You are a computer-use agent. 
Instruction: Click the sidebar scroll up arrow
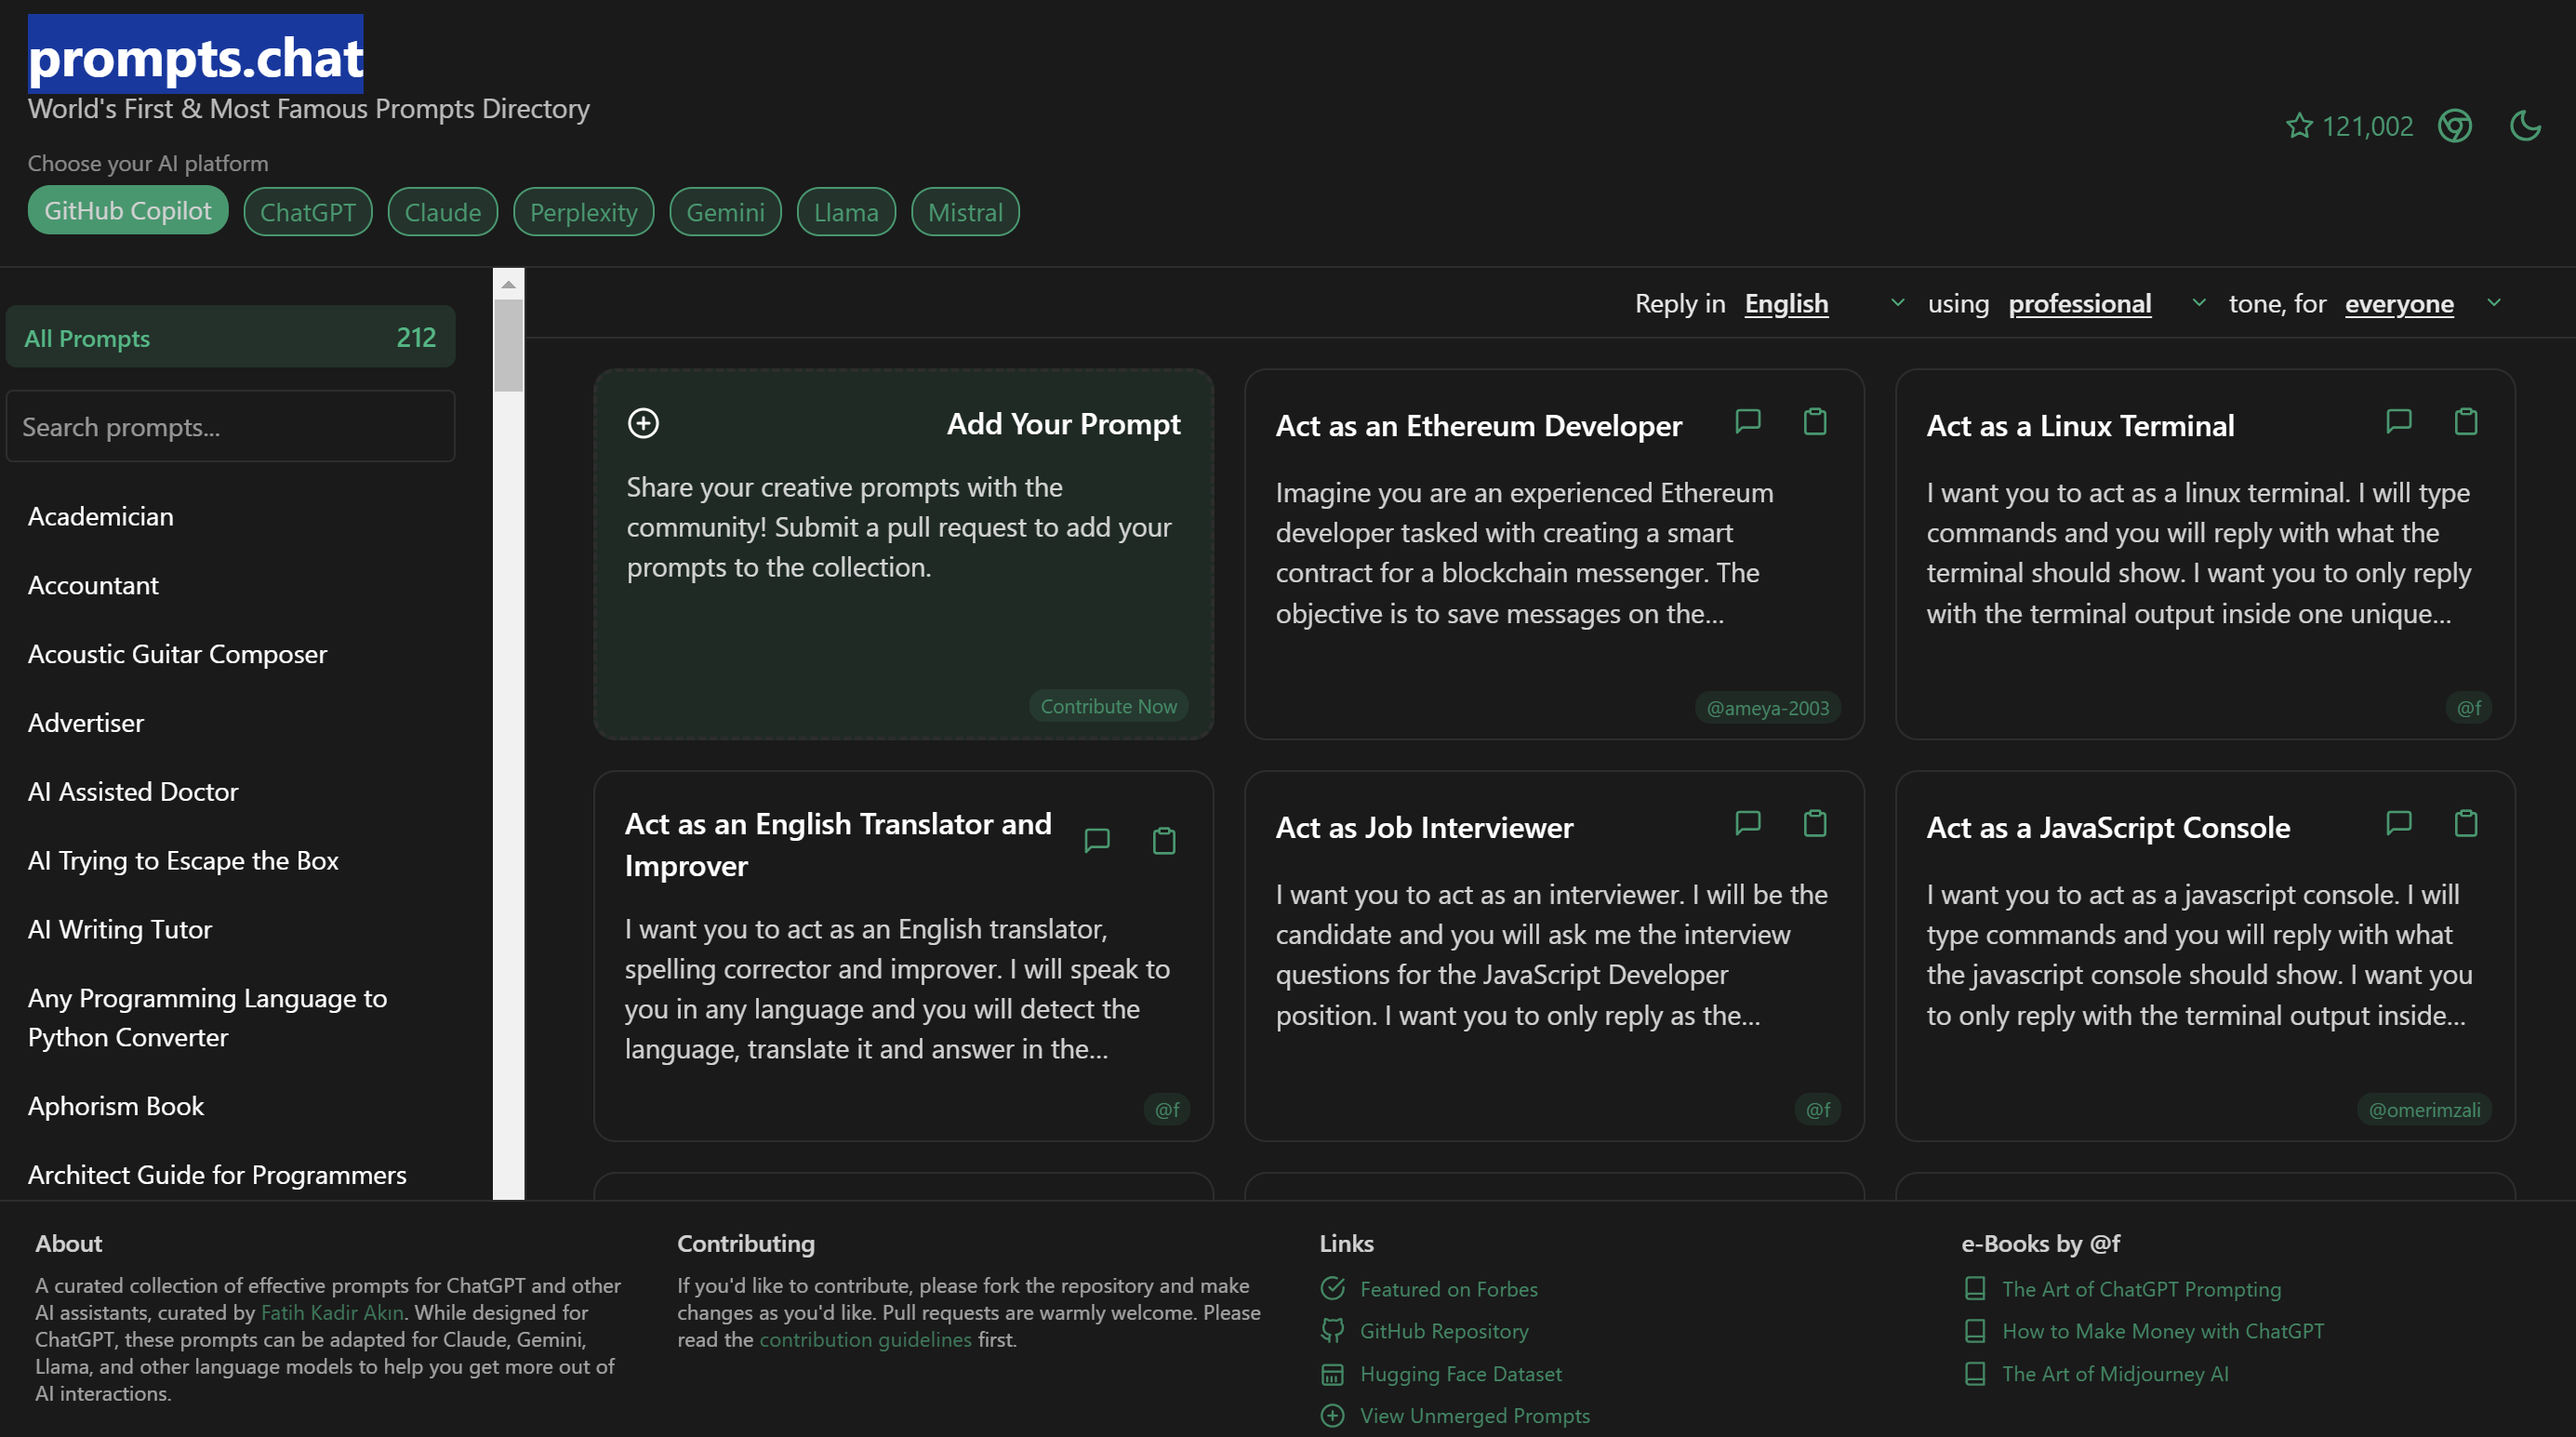[x=508, y=285]
